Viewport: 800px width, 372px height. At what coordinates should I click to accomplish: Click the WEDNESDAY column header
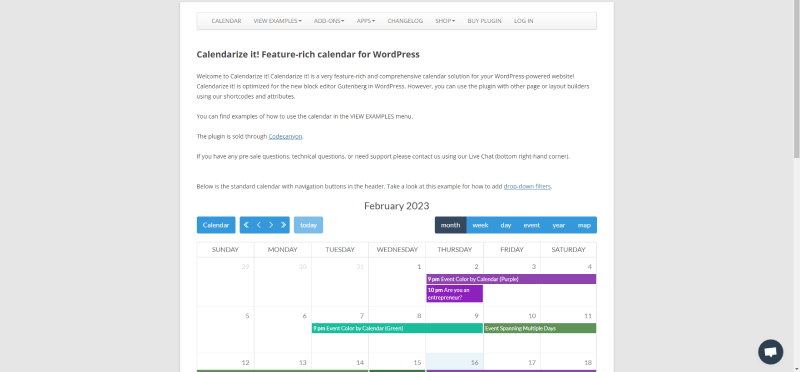click(397, 250)
